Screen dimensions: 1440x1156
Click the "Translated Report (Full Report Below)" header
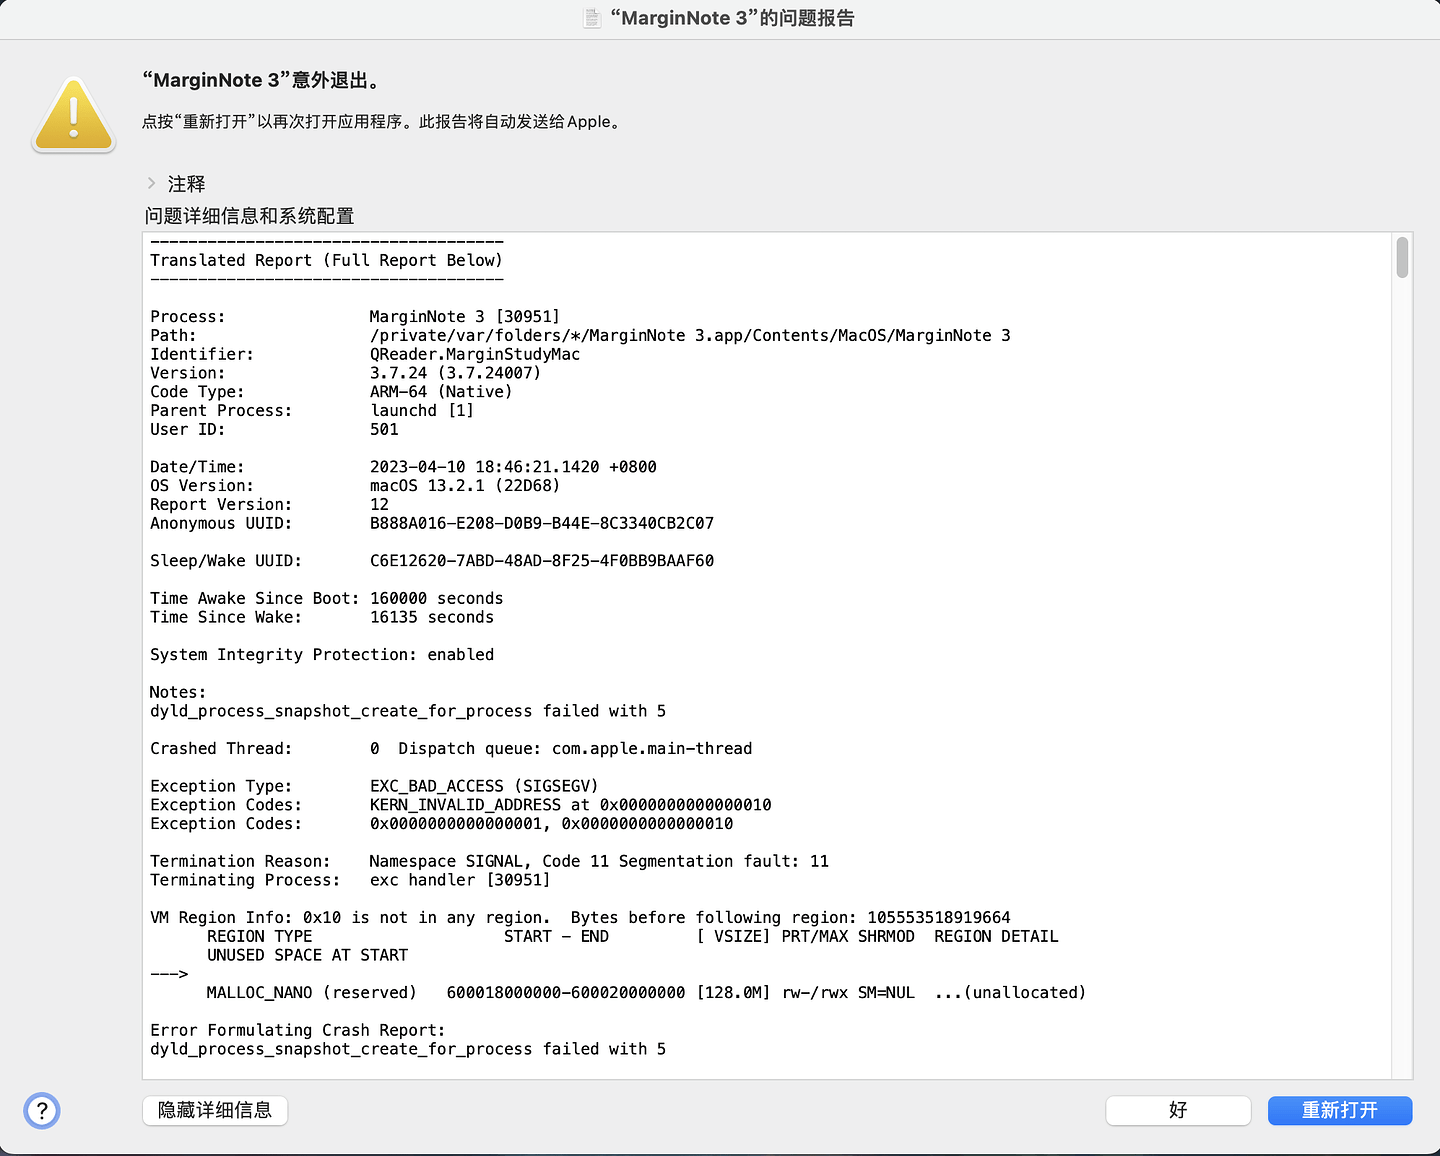[326, 261]
